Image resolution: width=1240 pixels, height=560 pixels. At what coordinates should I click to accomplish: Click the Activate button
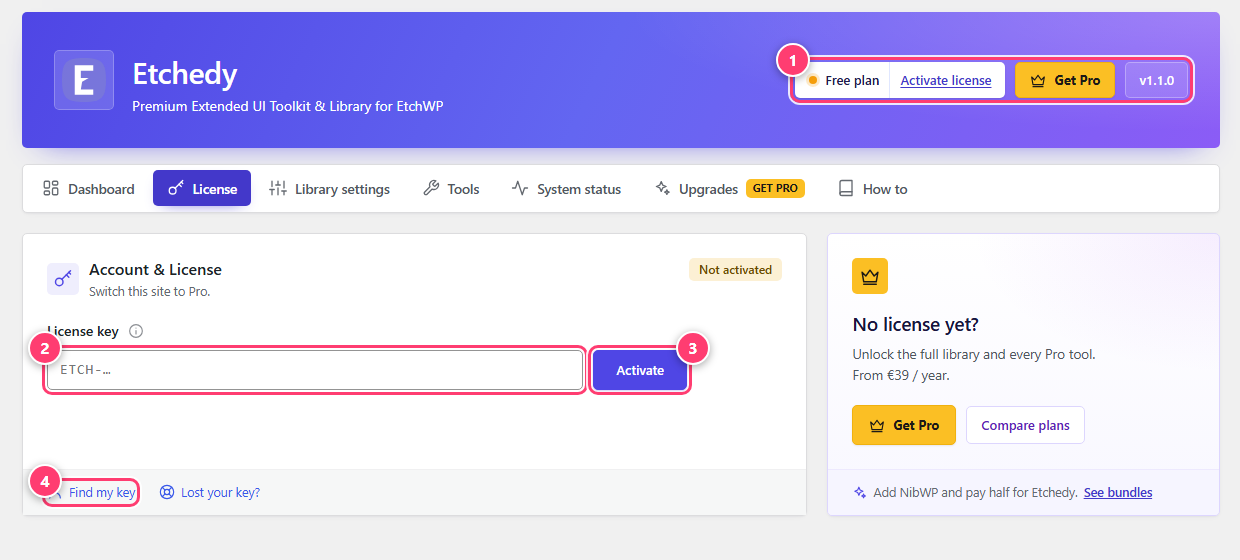coord(640,370)
